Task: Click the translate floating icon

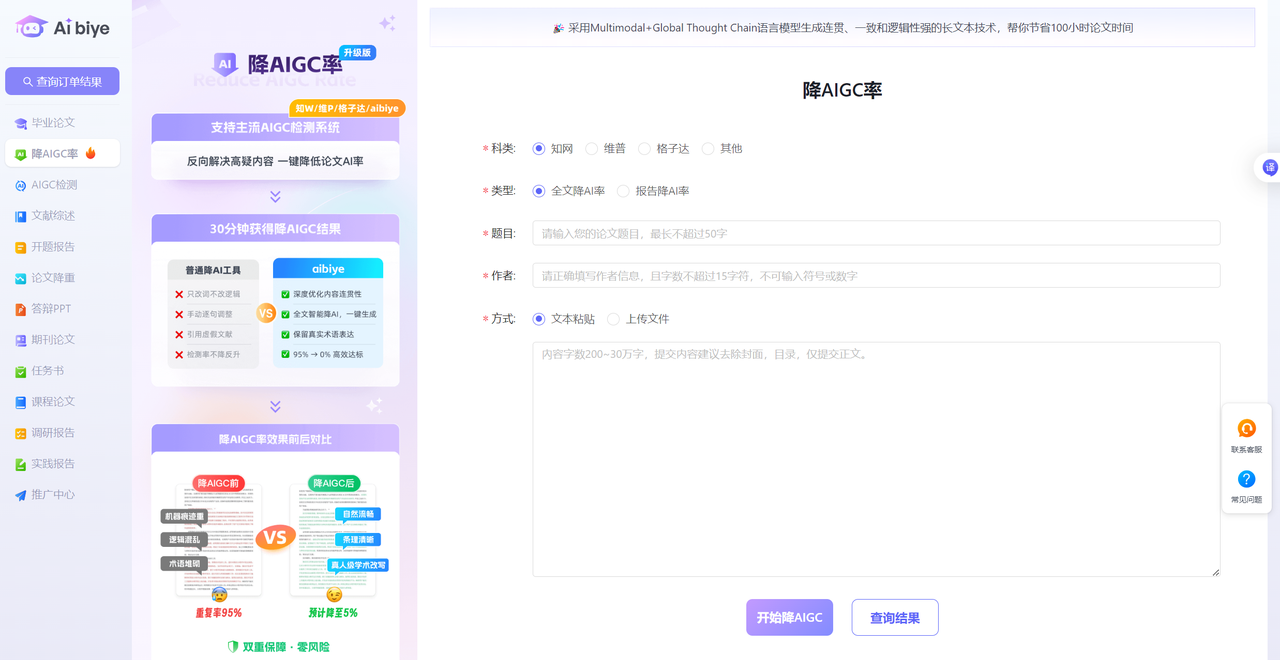Action: click(x=1270, y=167)
